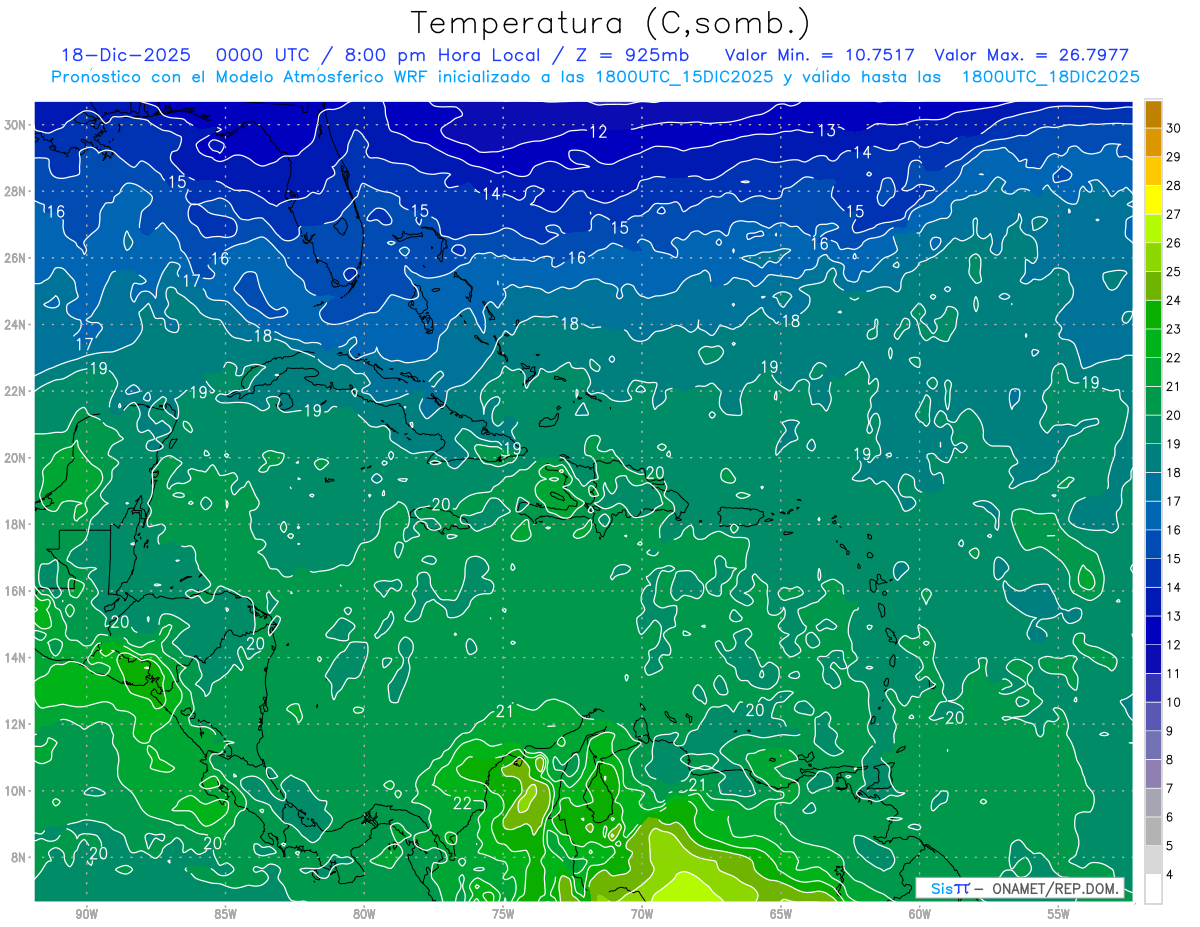Click the "Valor Max. = 26.7977" readout

[1031, 55]
